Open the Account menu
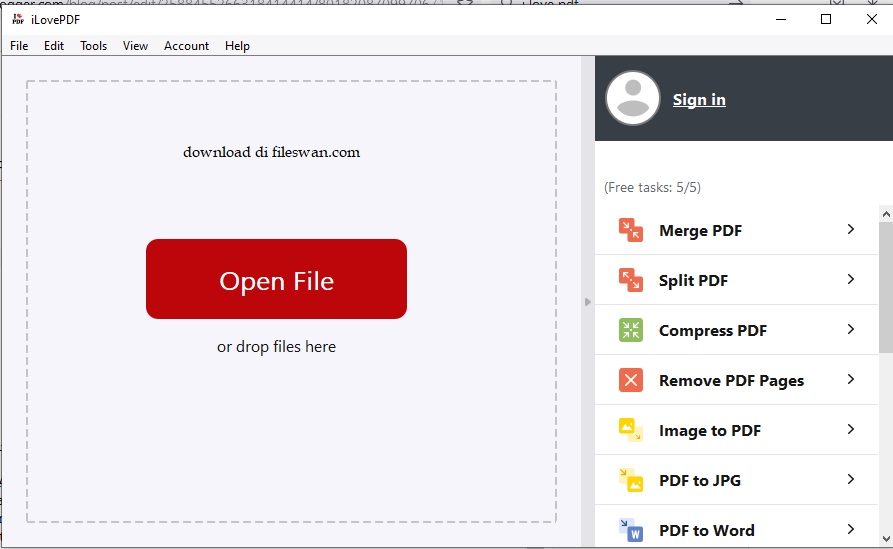The image size is (893, 549). pos(186,46)
